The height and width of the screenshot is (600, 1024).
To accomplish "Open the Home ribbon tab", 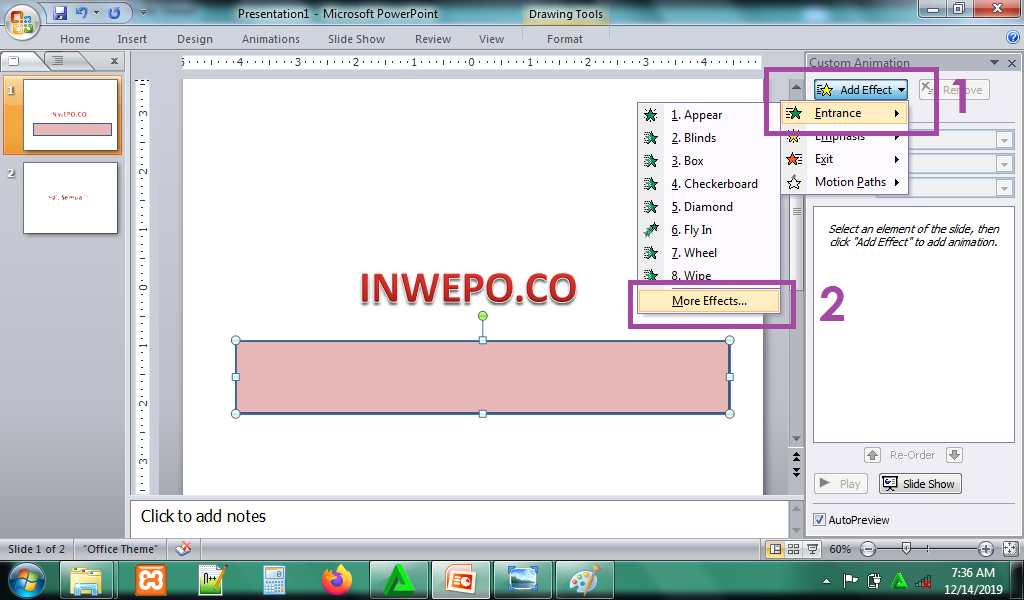I will (x=75, y=39).
